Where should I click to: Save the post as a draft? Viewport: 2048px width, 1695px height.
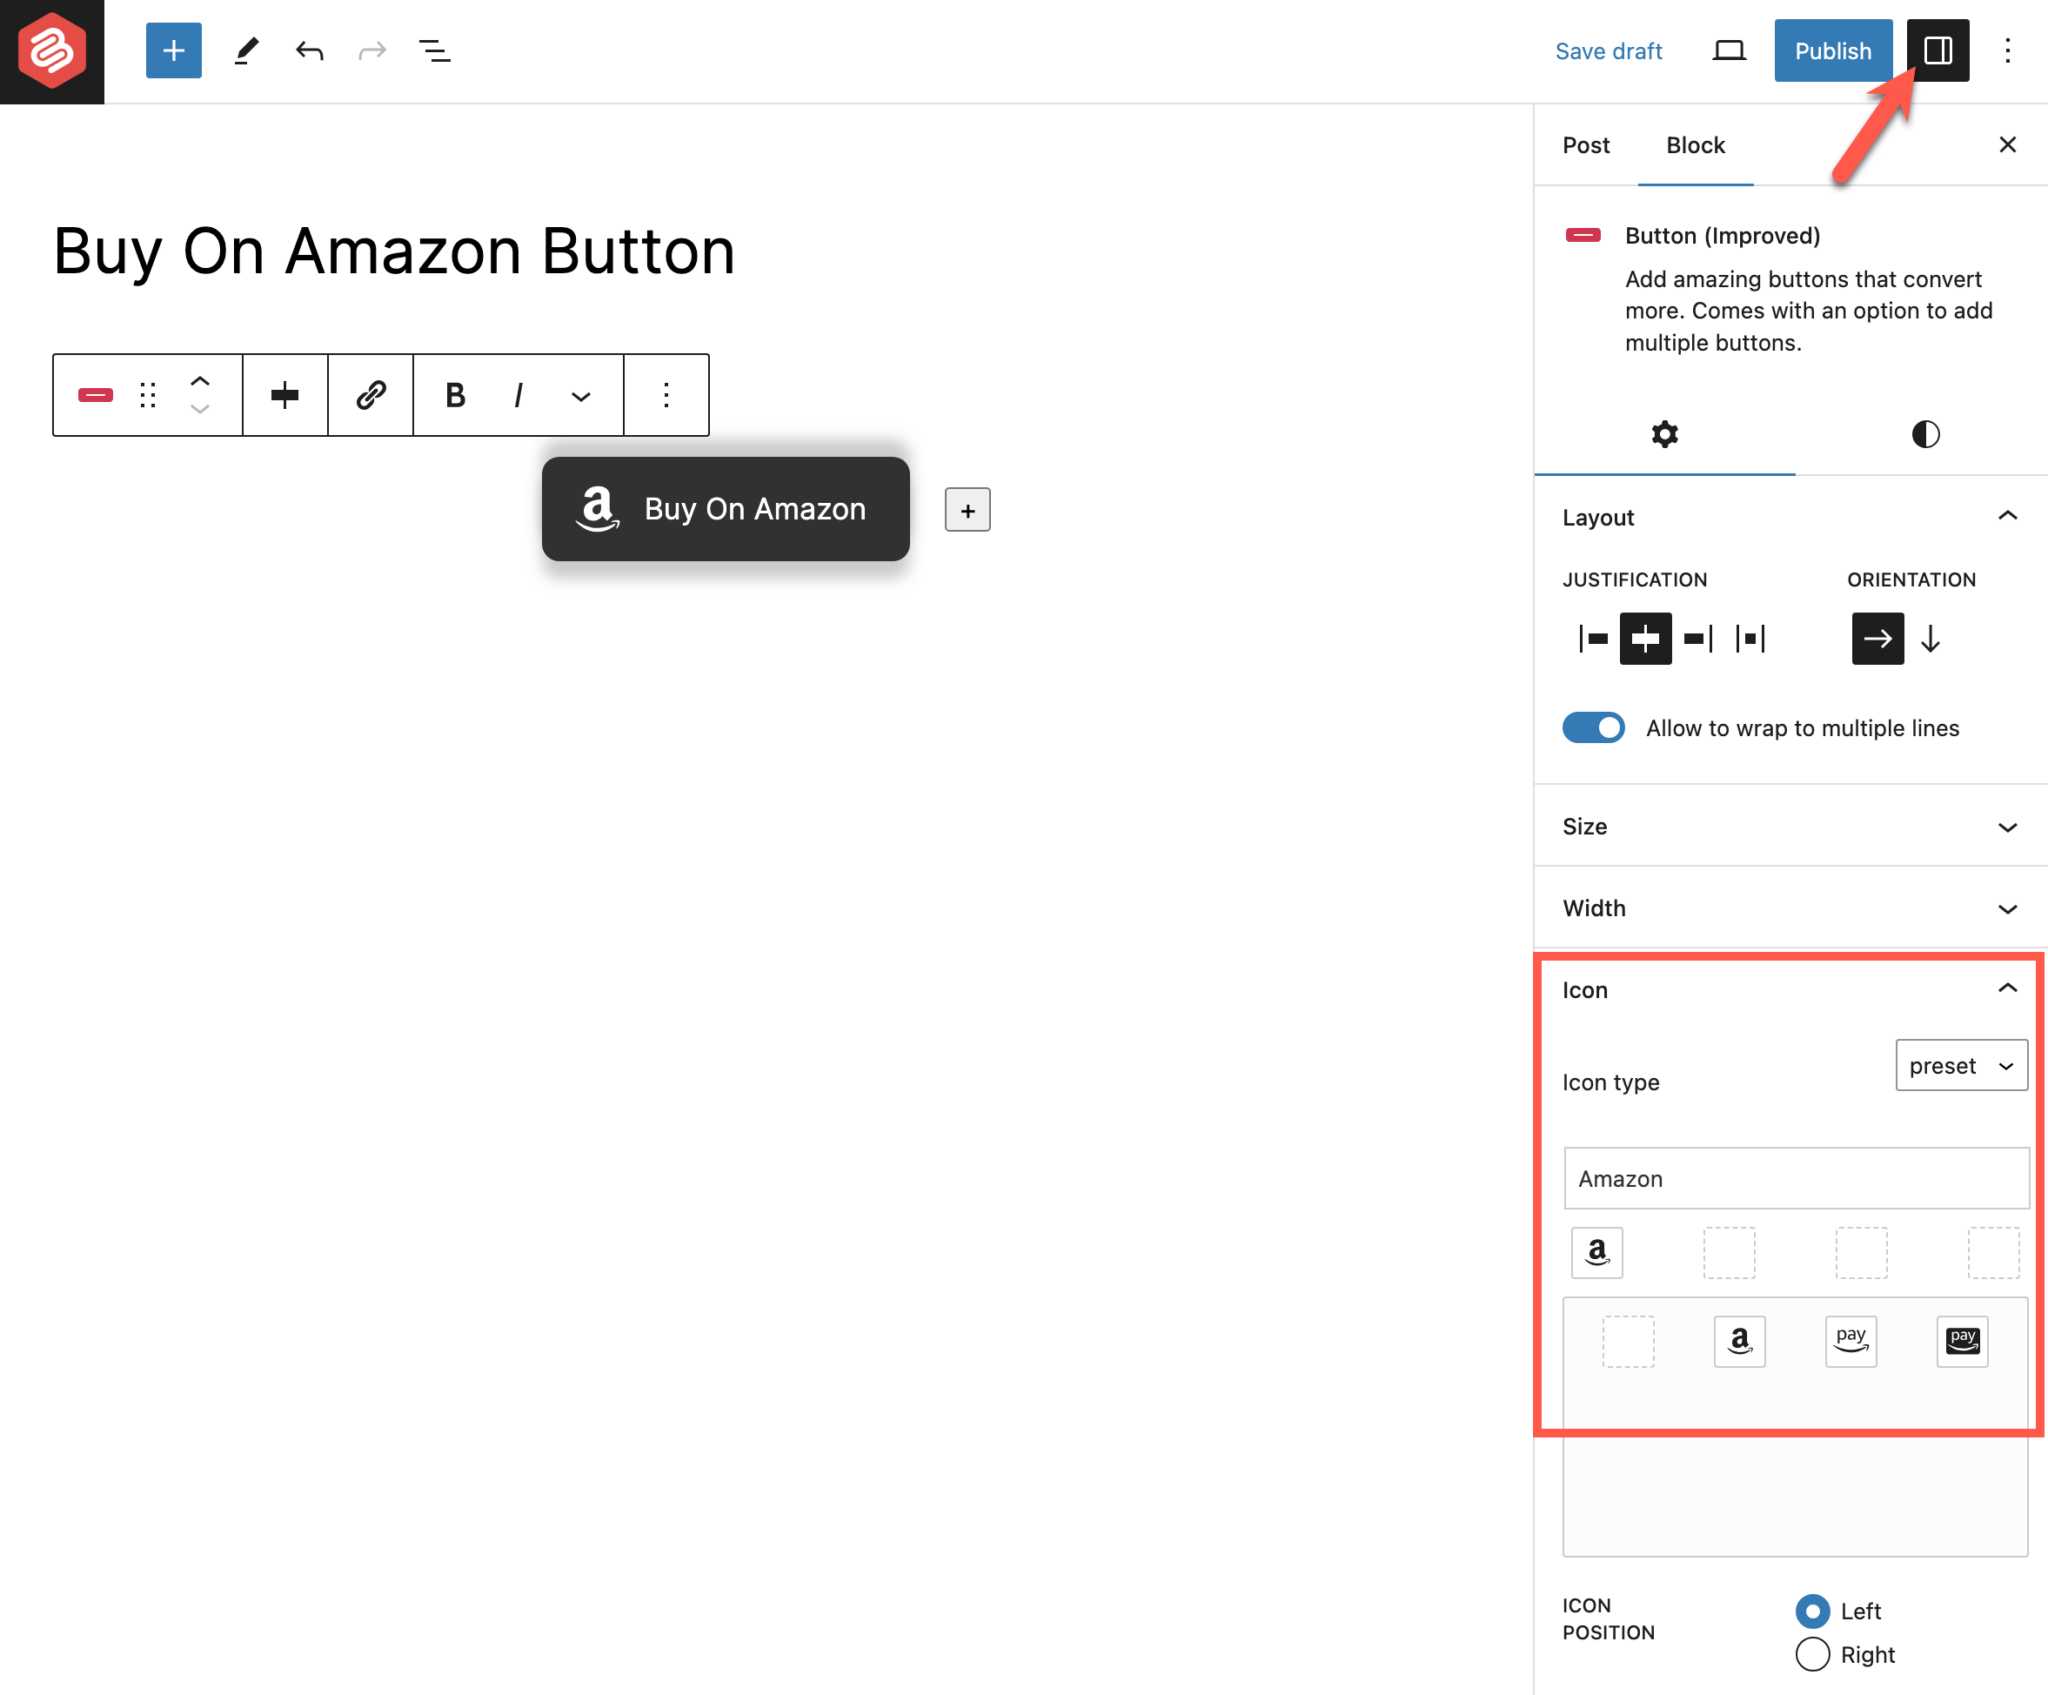click(1609, 50)
